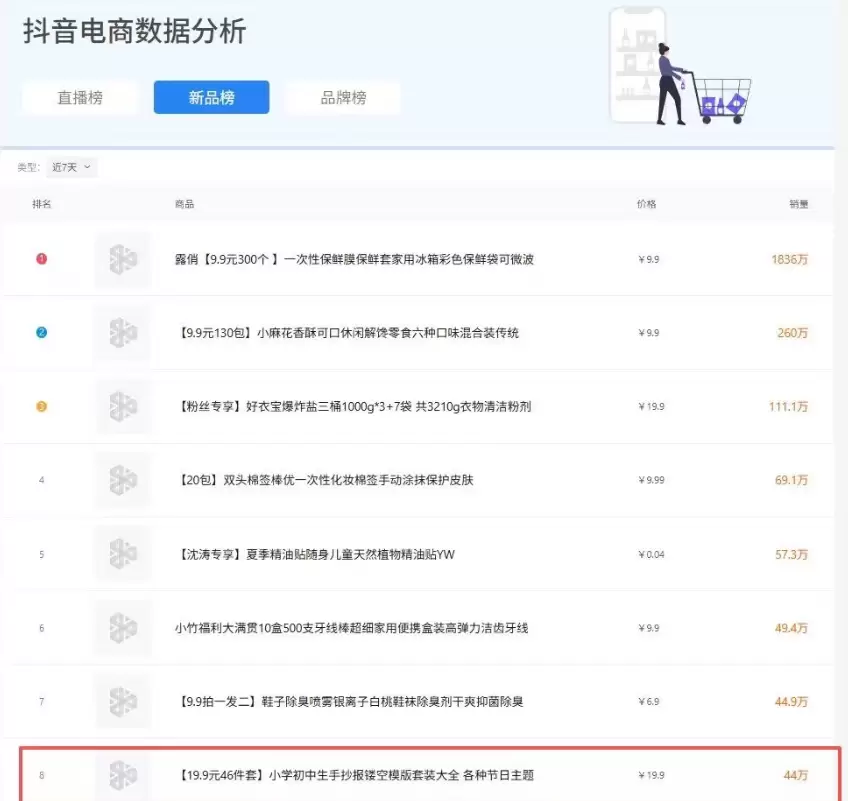Screen dimensions: 848x801
Task: Open thumbnail of 好衣宝爆炸盐 product
Action: click(123, 406)
